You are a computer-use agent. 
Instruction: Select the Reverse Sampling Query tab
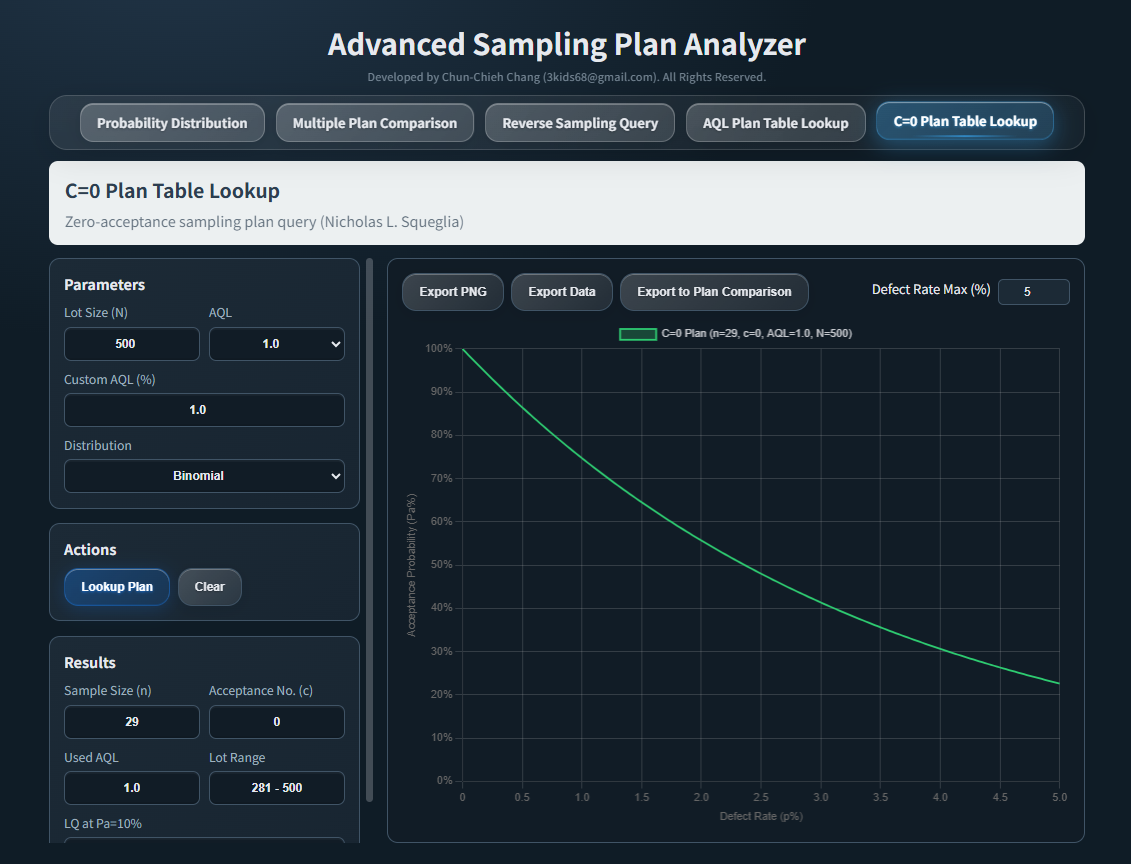579,122
